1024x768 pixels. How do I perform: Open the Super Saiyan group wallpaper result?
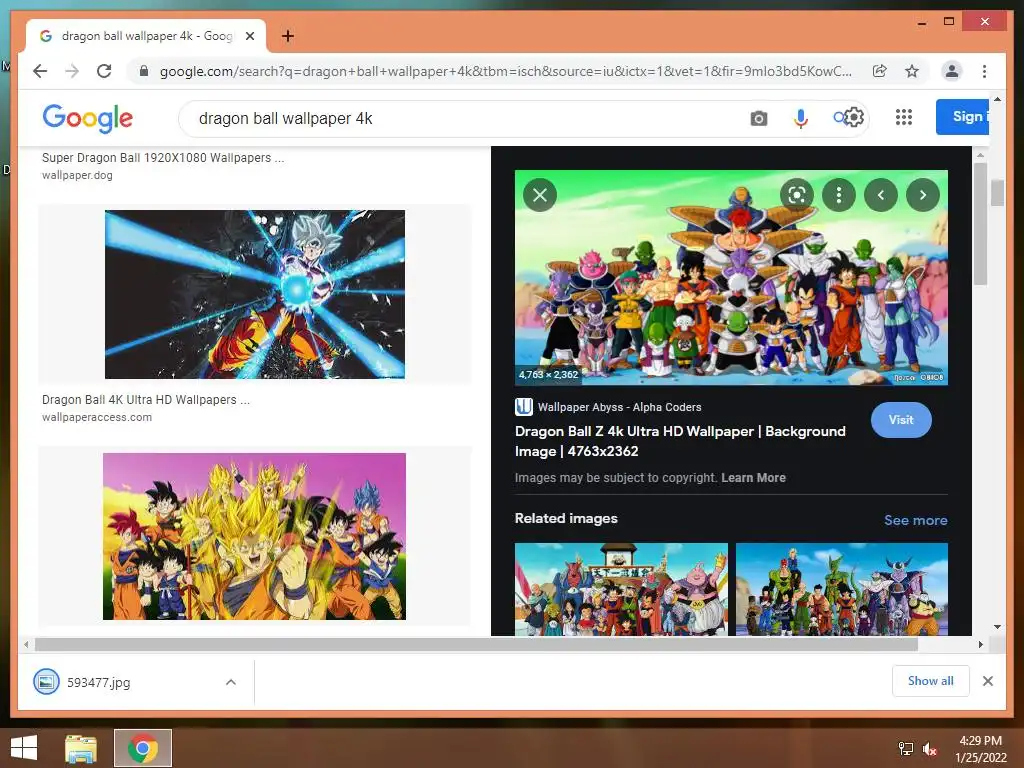254,536
